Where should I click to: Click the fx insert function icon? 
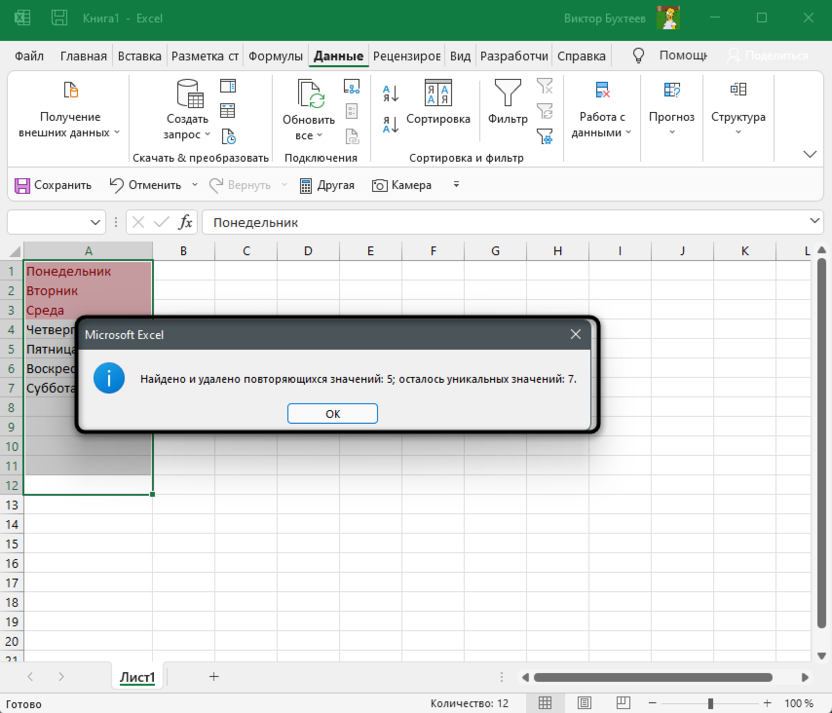click(x=185, y=222)
